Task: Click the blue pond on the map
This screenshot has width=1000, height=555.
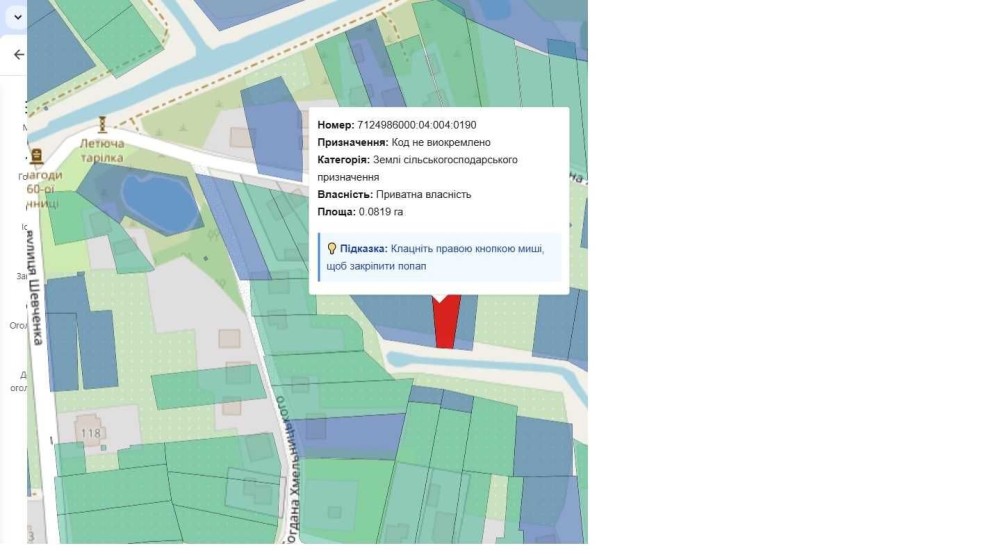Action: pyautogui.click(x=159, y=202)
